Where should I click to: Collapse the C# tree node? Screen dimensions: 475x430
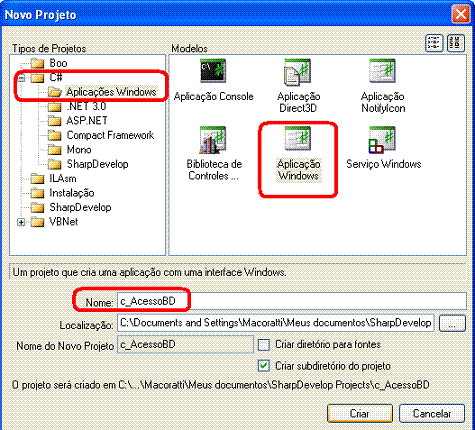tap(21, 78)
